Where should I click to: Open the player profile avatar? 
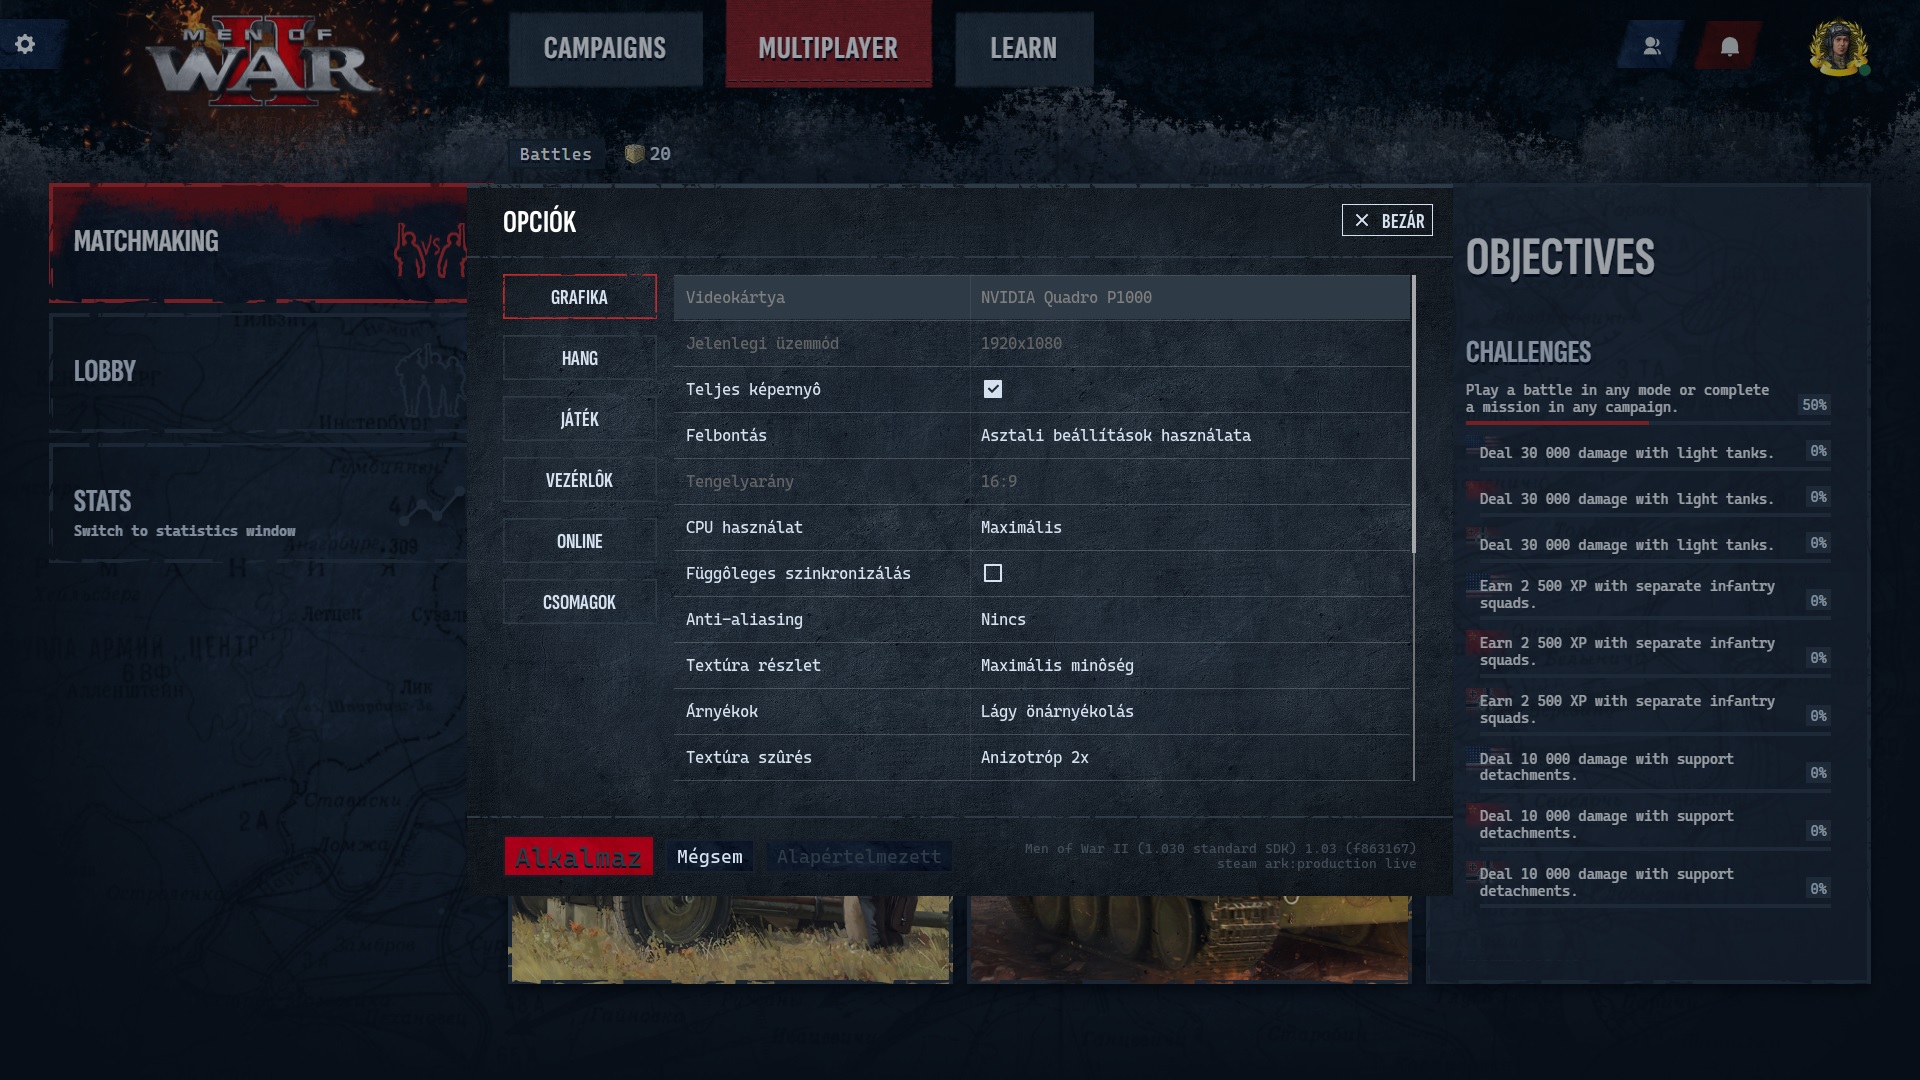point(1838,47)
